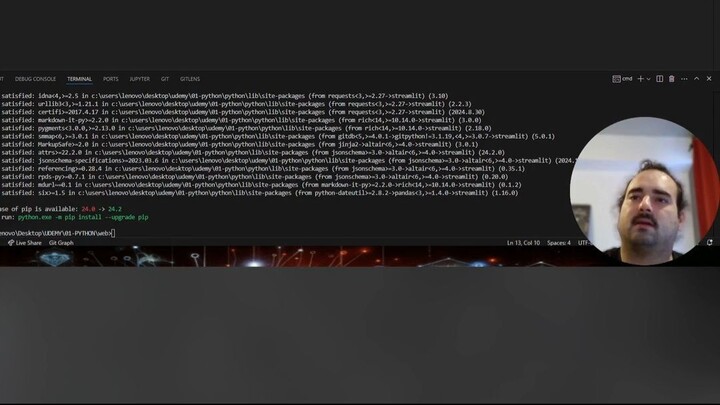Start a Live Share session
Viewport: 720px width, 405px height.
point(25,243)
